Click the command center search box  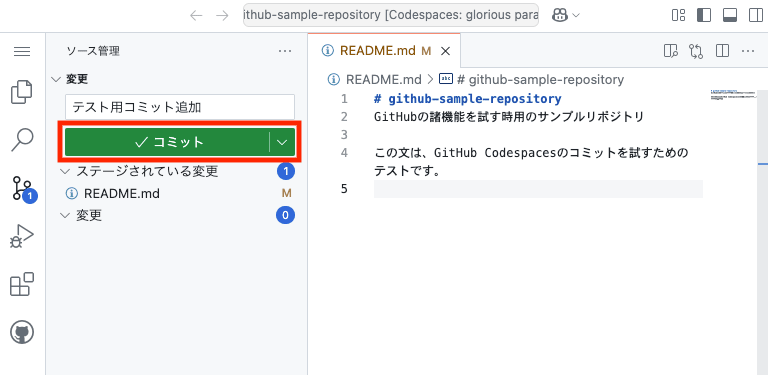point(391,15)
